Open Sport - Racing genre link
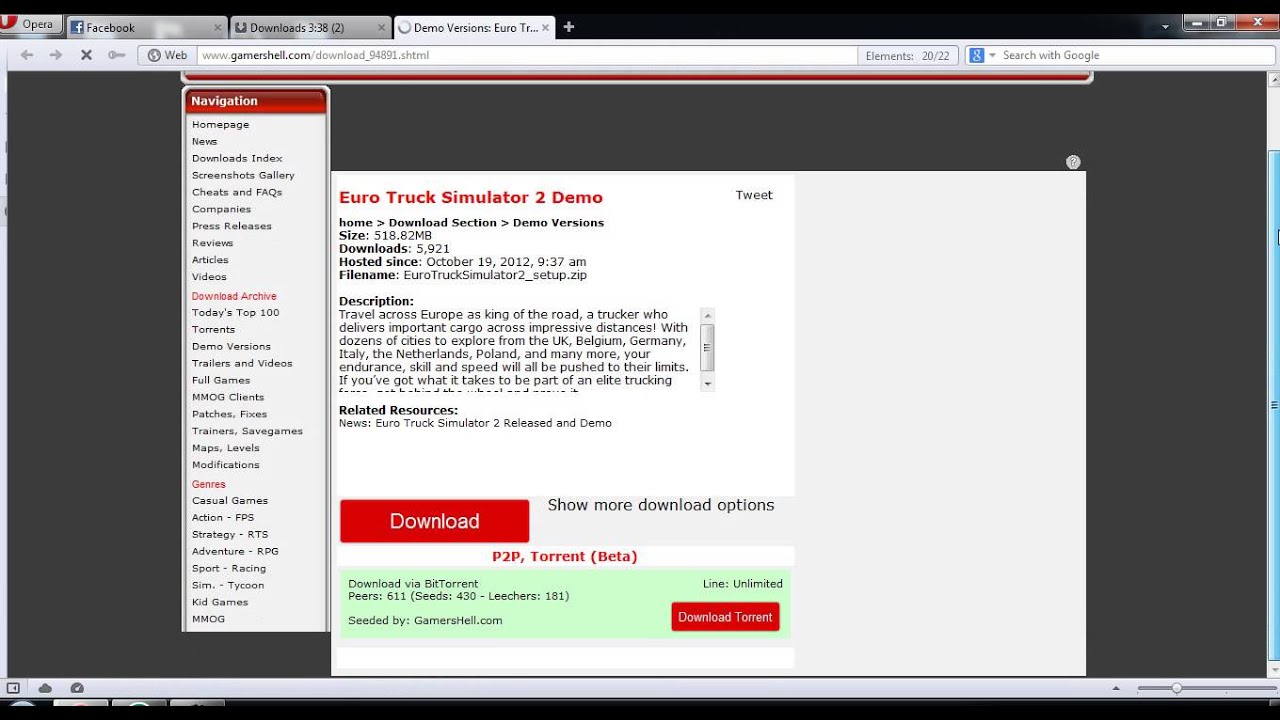Viewport: 1280px width, 720px height. click(x=229, y=569)
